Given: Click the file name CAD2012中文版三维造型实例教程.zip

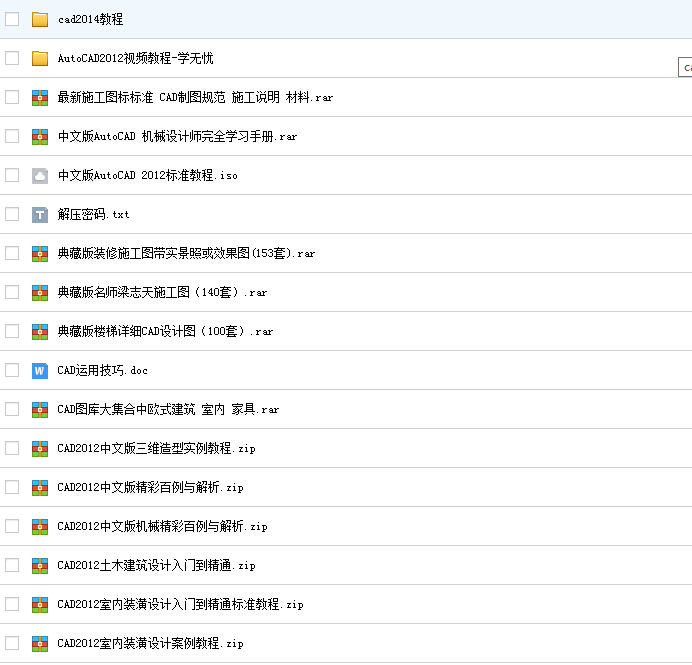Looking at the screenshot, I should pos(156,448).
